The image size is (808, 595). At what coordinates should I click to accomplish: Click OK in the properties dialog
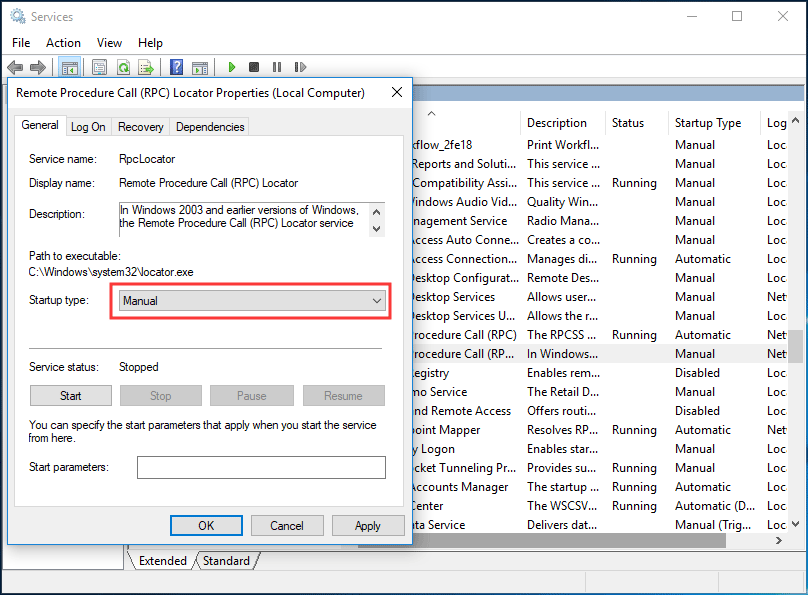[x=206, y=525]
